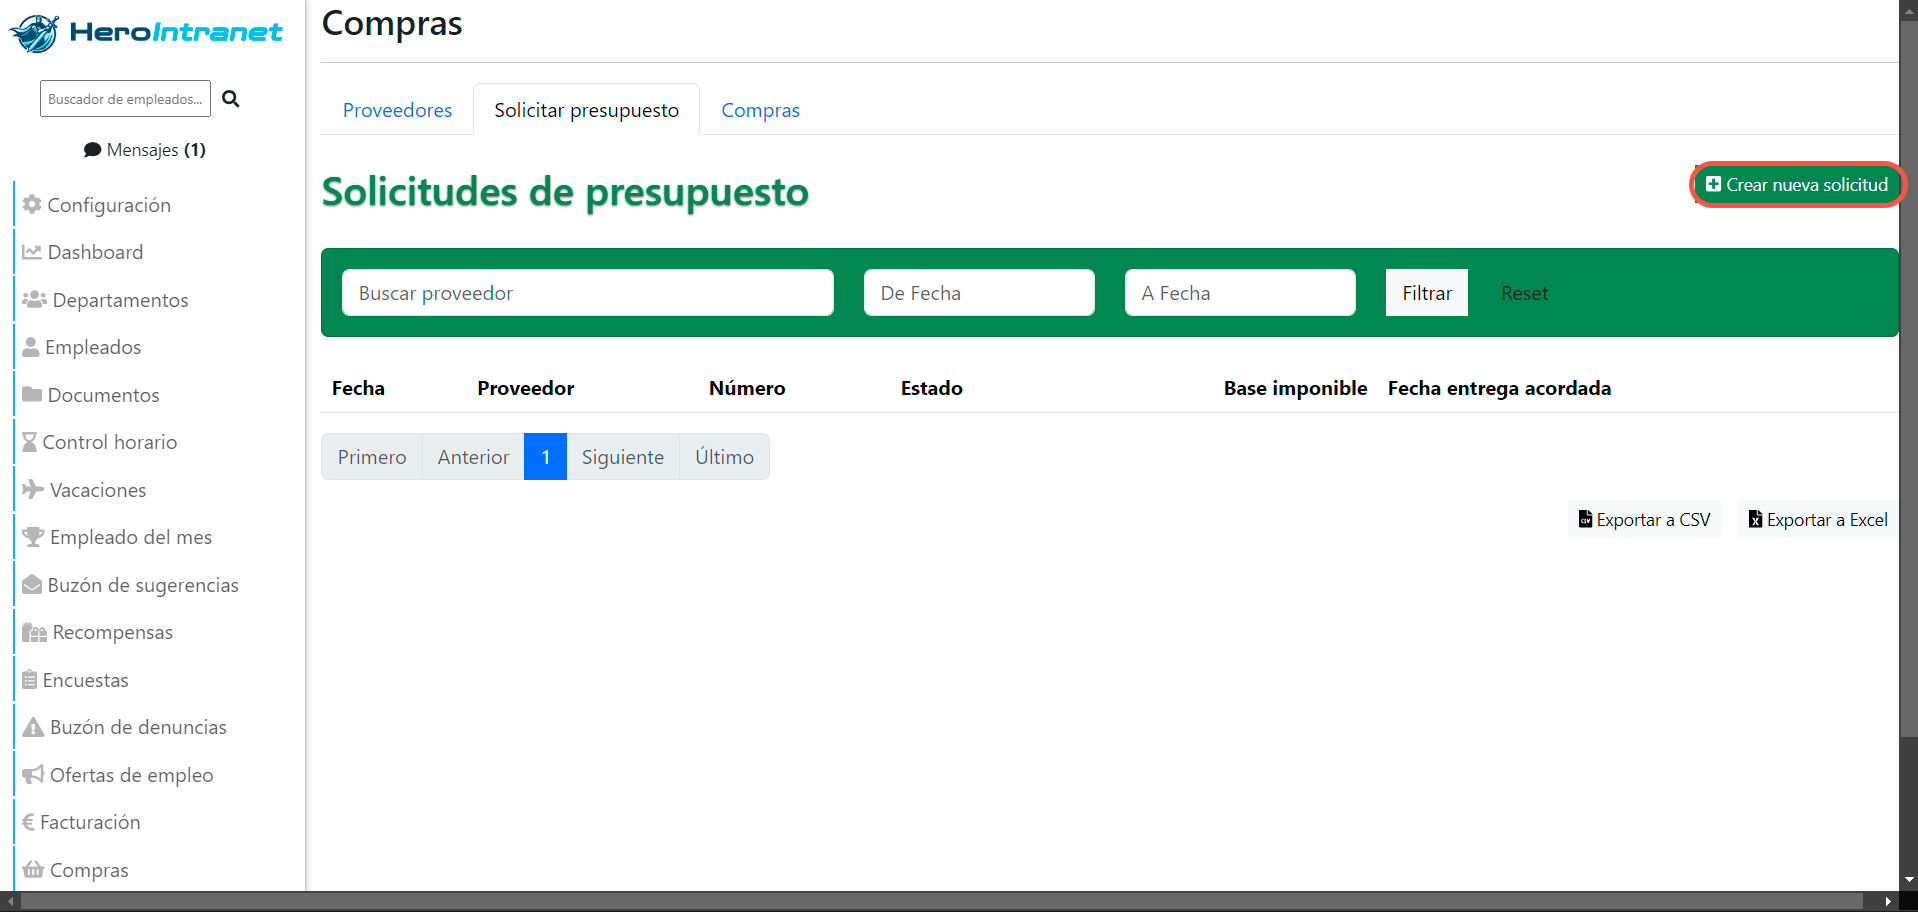The height and width of the screenshot is (912, 1918).
Task: Click the Empleado del mes trophy icon
Action: click(x=33, y=537)
